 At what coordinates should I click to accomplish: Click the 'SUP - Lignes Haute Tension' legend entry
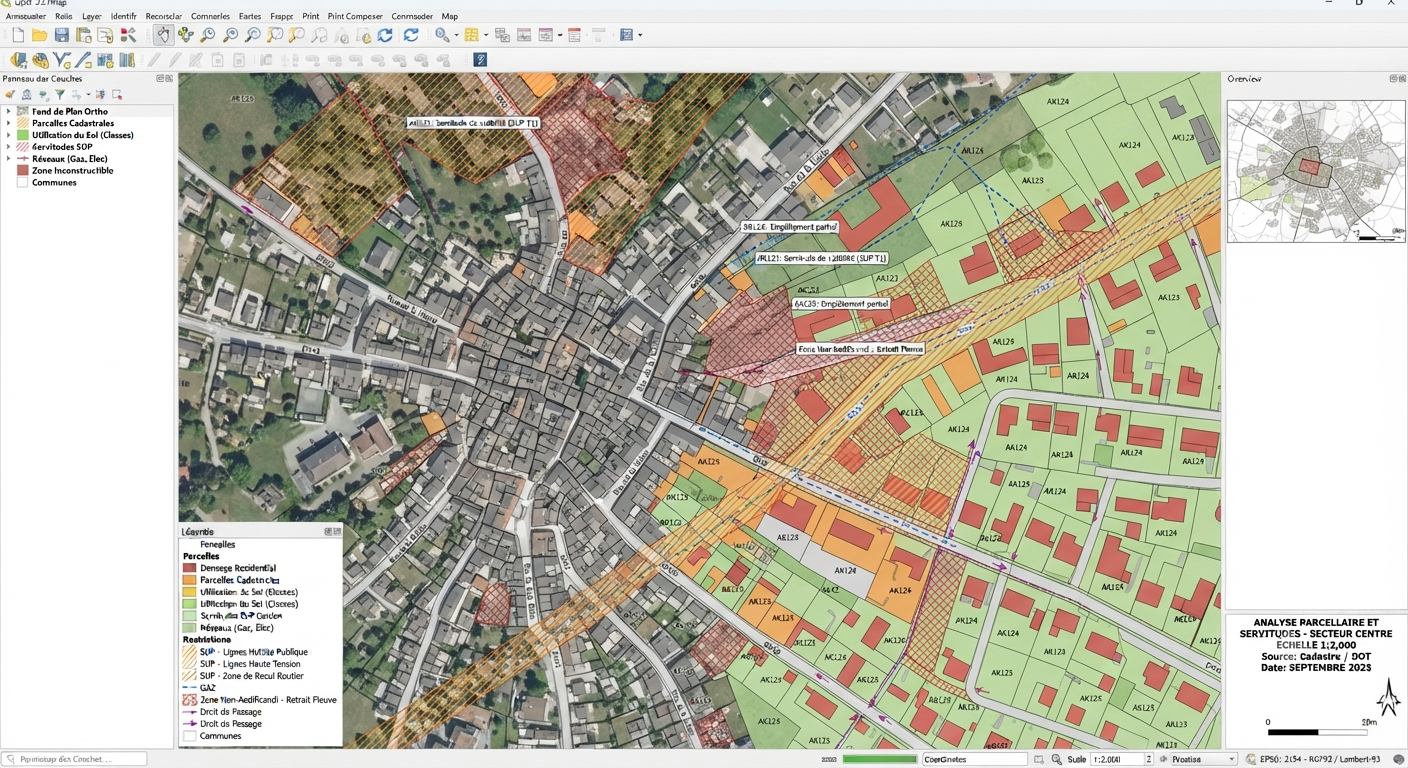[x=250, y=664]
